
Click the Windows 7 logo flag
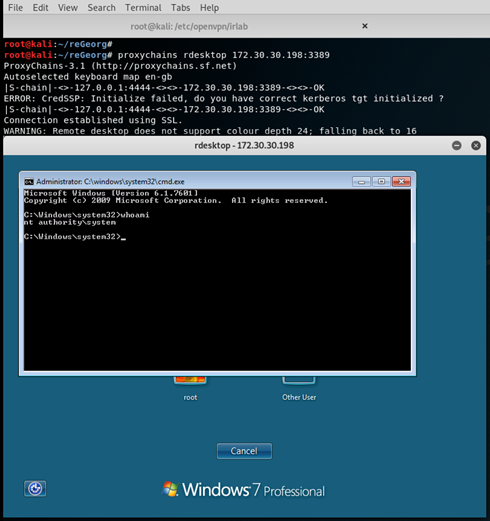pos(170,489)
